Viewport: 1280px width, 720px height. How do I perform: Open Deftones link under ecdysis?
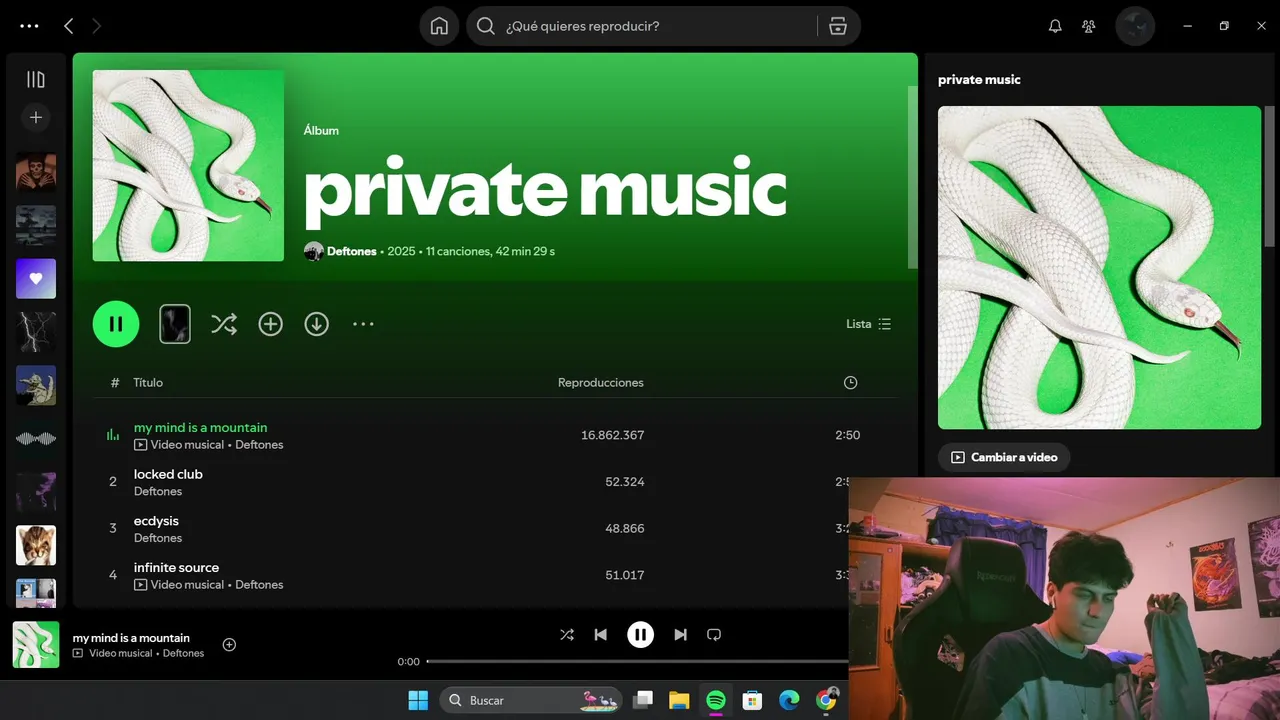[x=158, y=538]
